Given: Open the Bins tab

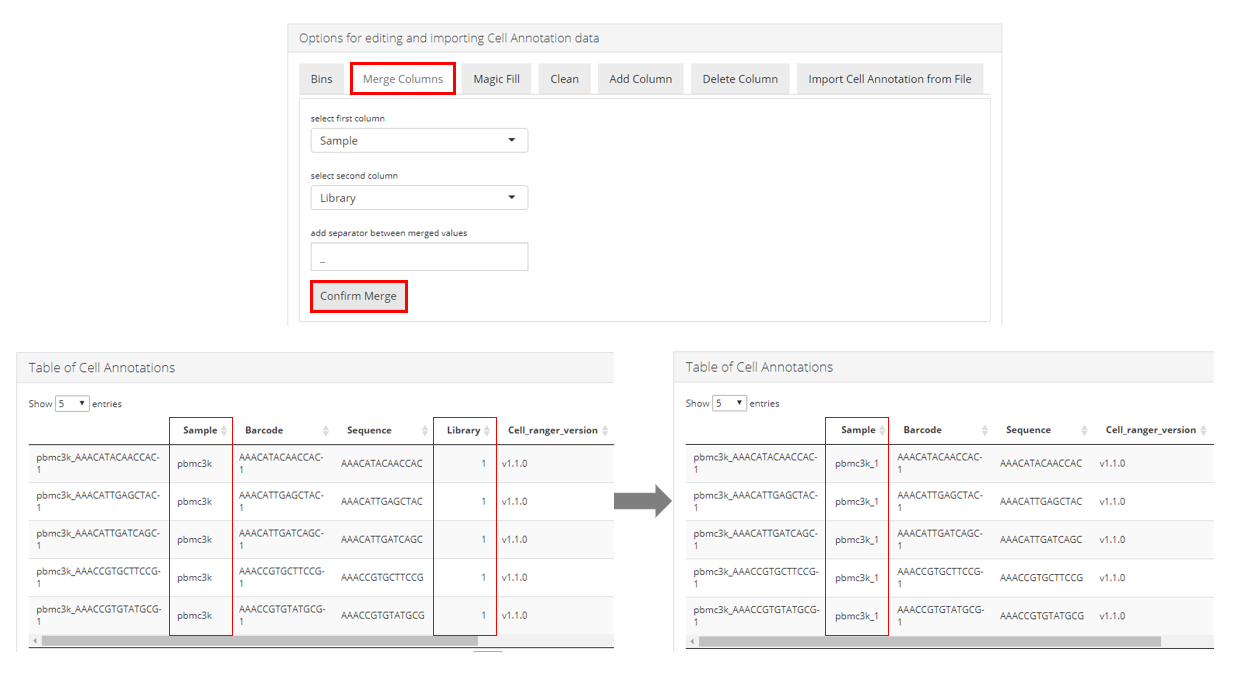Looking at the screenshot, I should click(321, 79).
